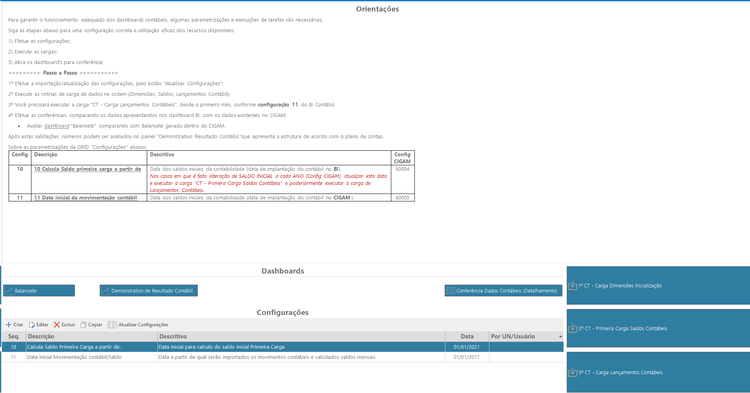This screenshot has height=393, width=750.
Task: Sort grid by Descritivo column header
Action: (301, 337)
